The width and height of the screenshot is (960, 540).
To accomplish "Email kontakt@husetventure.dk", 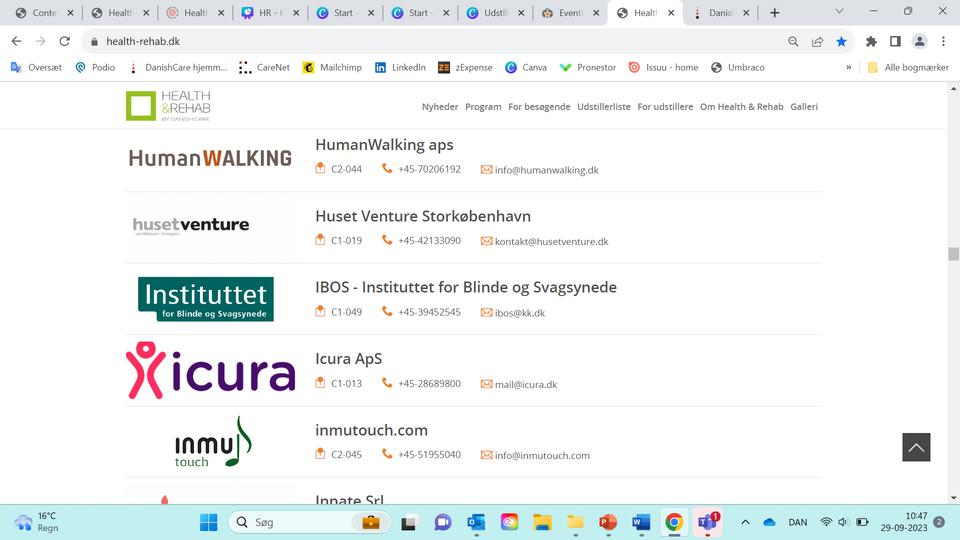I will [551, 241].
